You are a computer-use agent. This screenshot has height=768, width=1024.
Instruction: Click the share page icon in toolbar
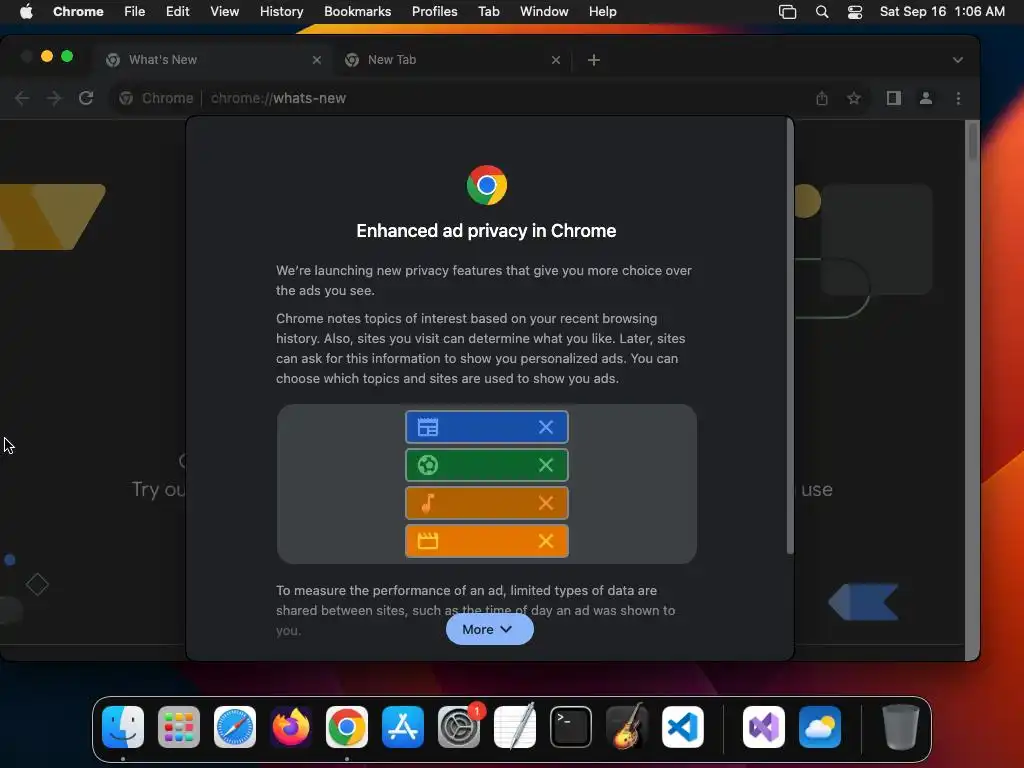point(822,98)
